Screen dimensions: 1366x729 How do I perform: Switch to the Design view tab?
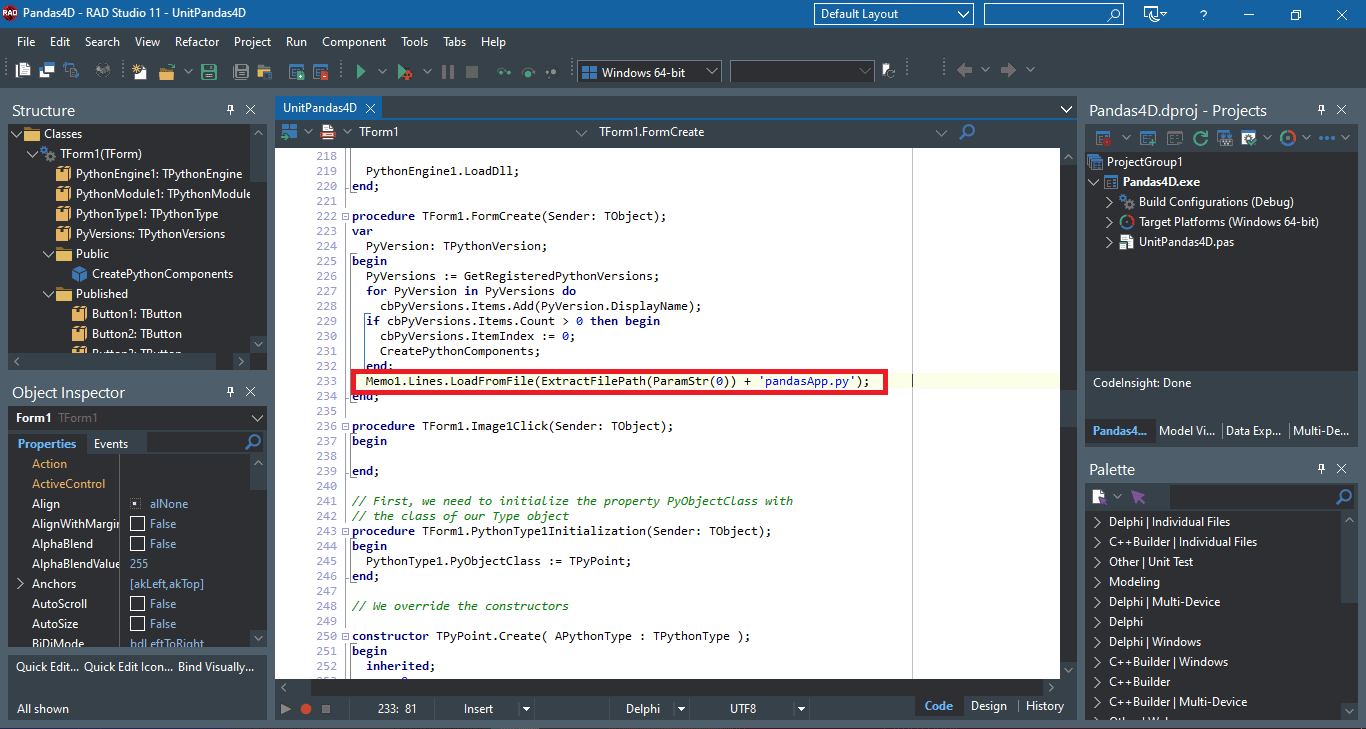[989, 706]
